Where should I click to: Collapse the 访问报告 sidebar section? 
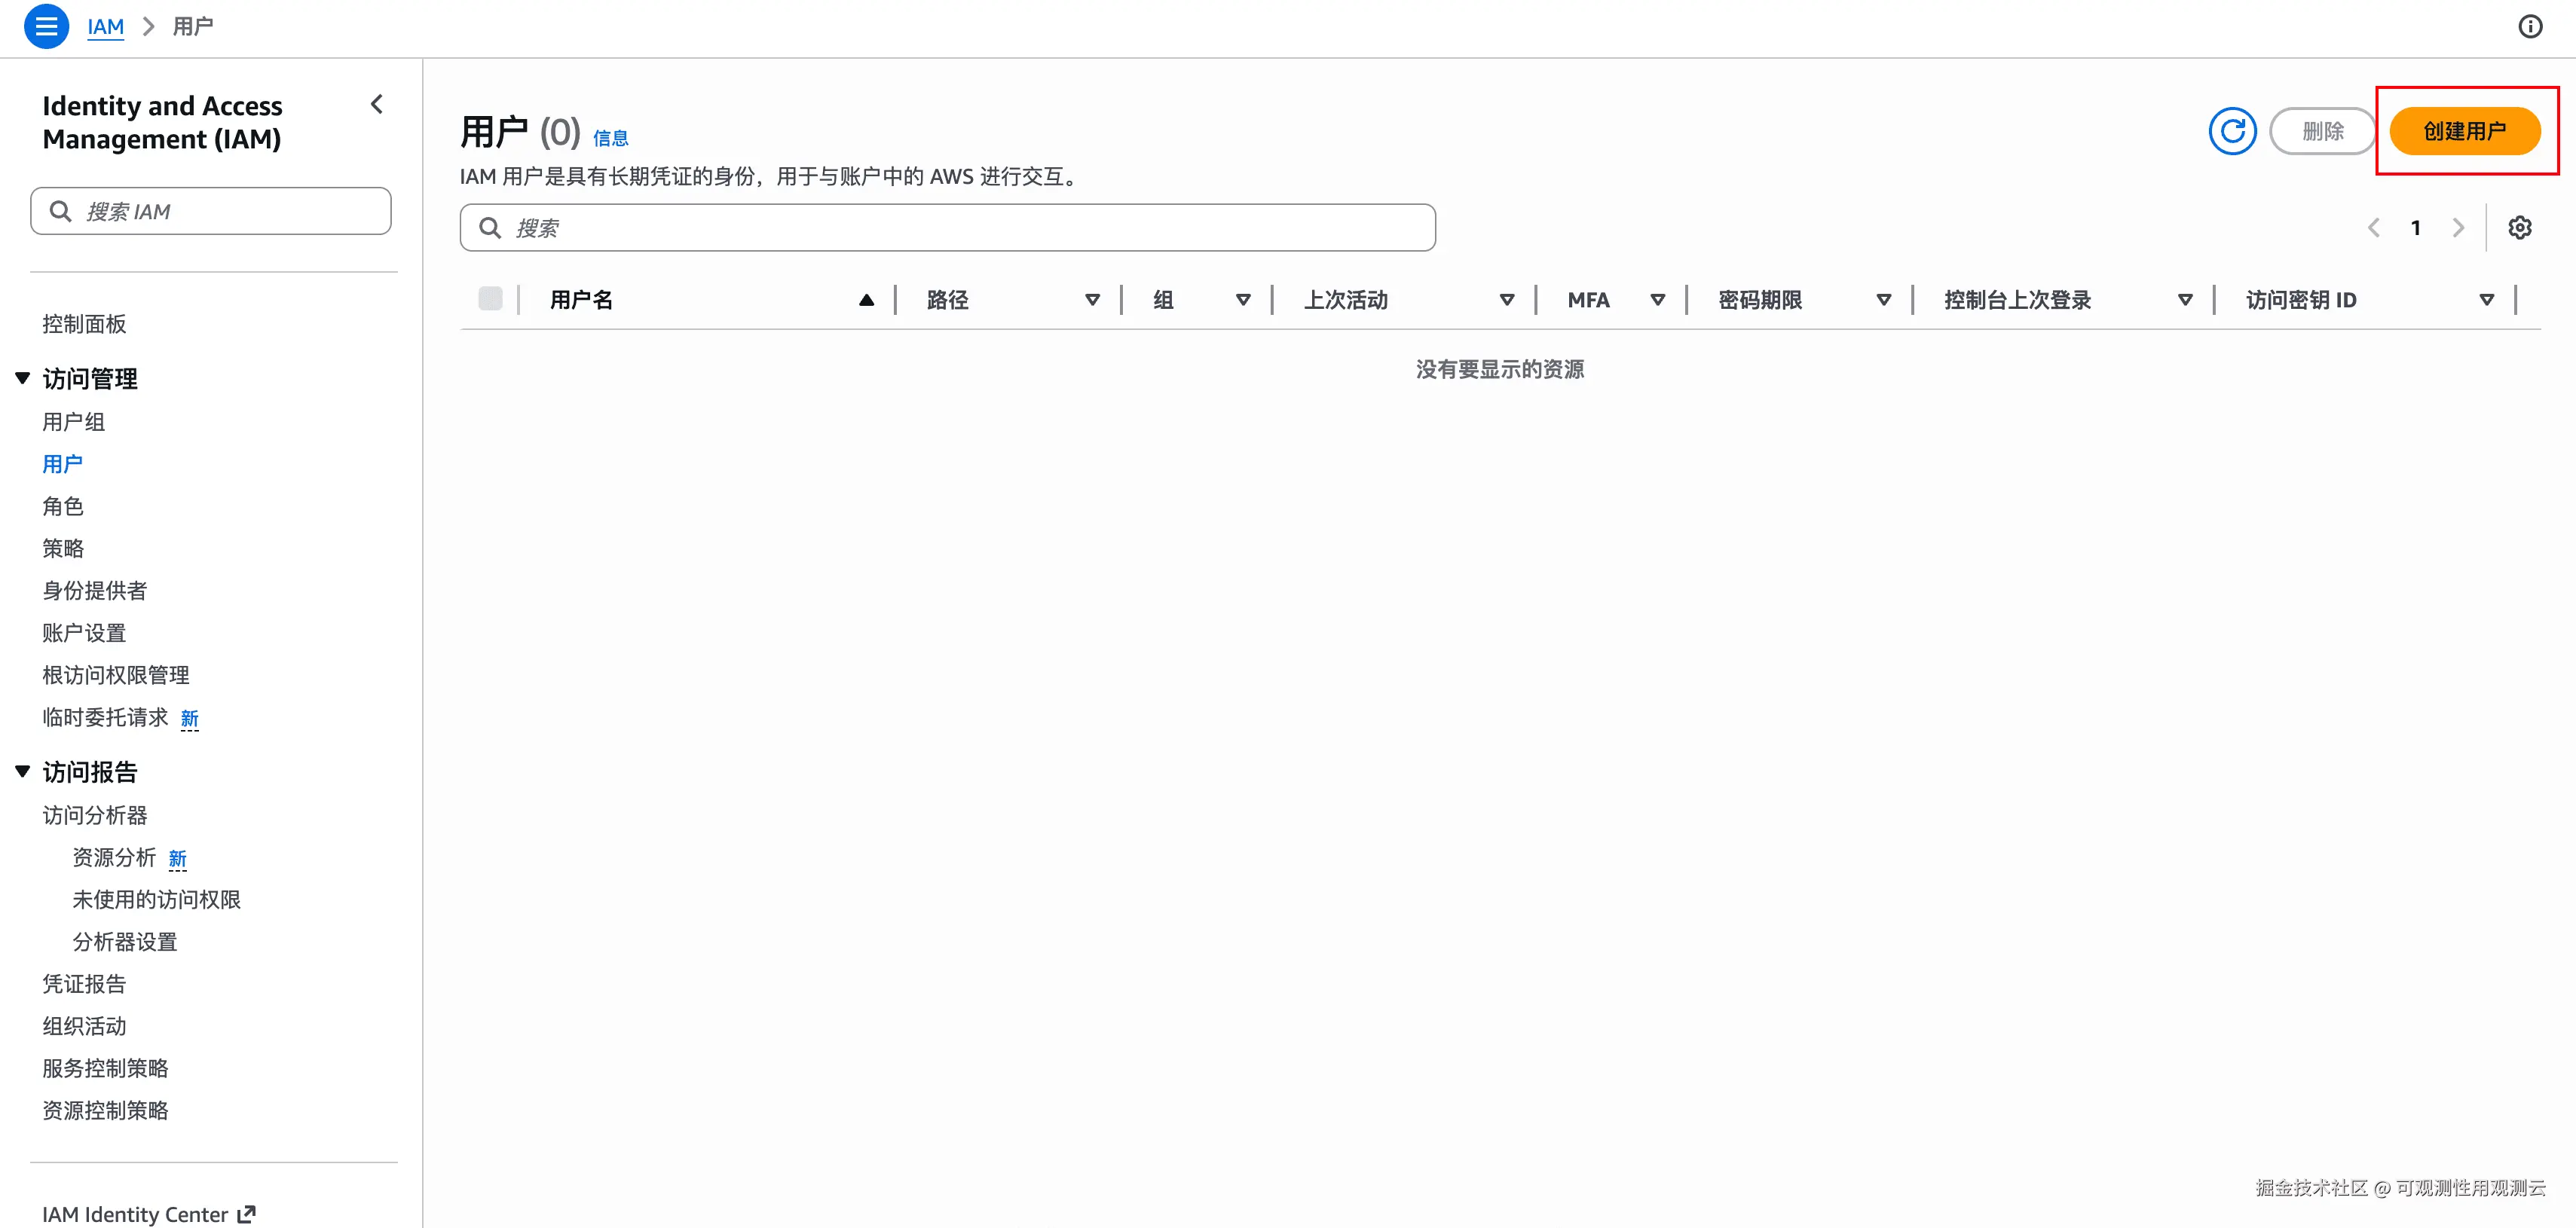pyautogui.click(x=23, y=771)
